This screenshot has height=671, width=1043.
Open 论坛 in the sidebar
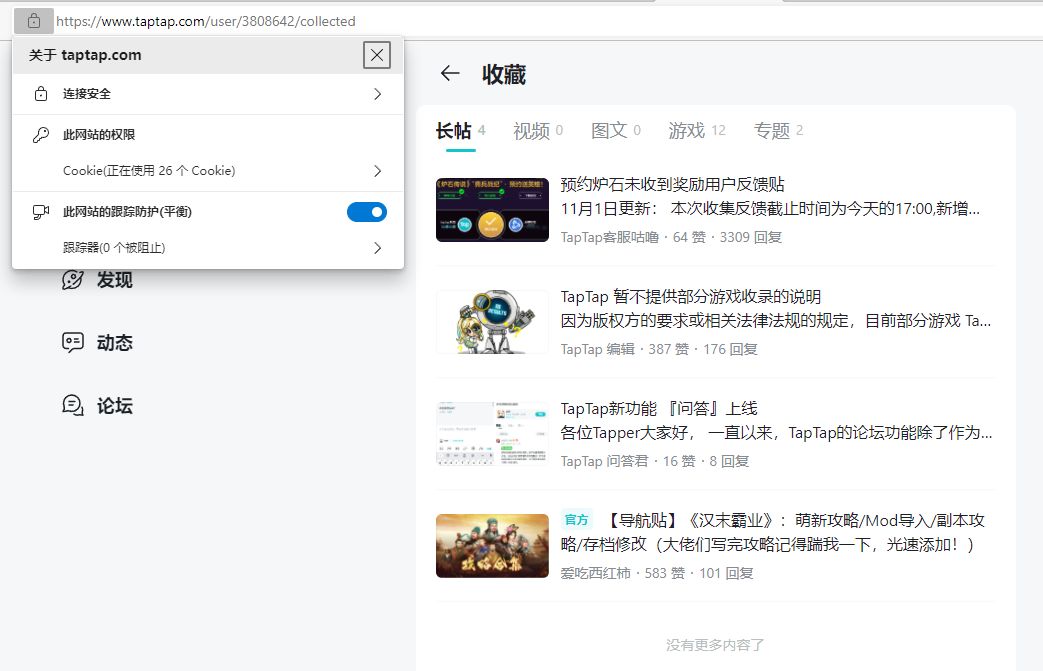coord(98,405)
